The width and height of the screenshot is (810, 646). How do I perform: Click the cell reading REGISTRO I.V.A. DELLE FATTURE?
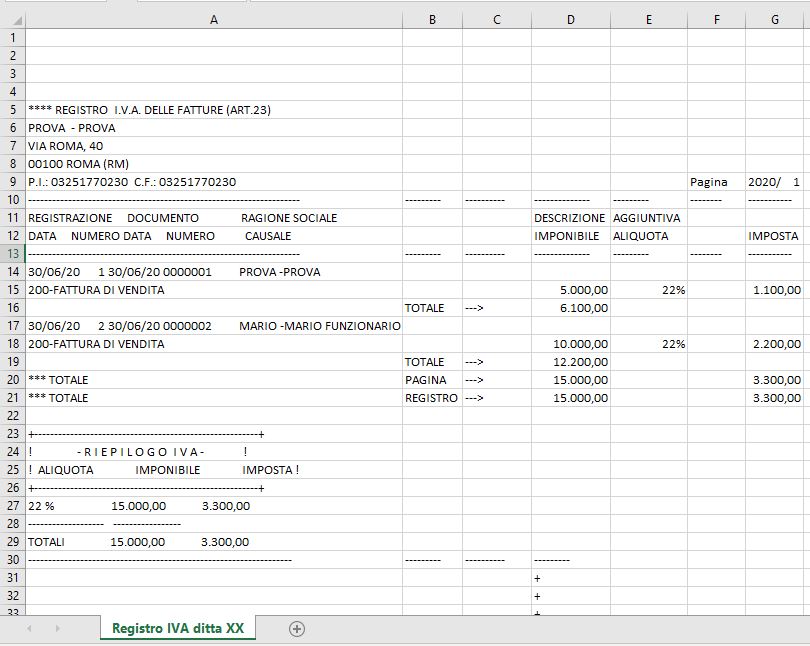pyautogui.click(x=214, y=110)
